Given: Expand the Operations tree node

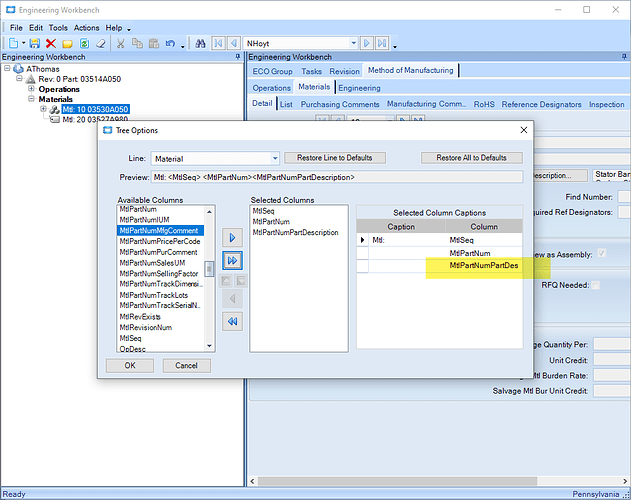Looking at the screenshot, I should pyautogui.click(x=31, y=89).
